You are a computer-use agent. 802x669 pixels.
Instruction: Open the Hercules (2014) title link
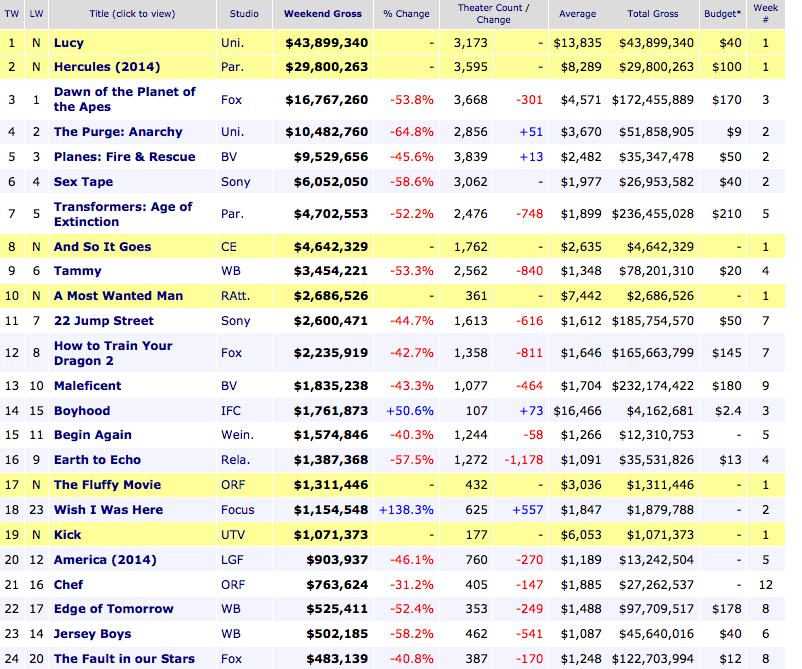(107, 67)
